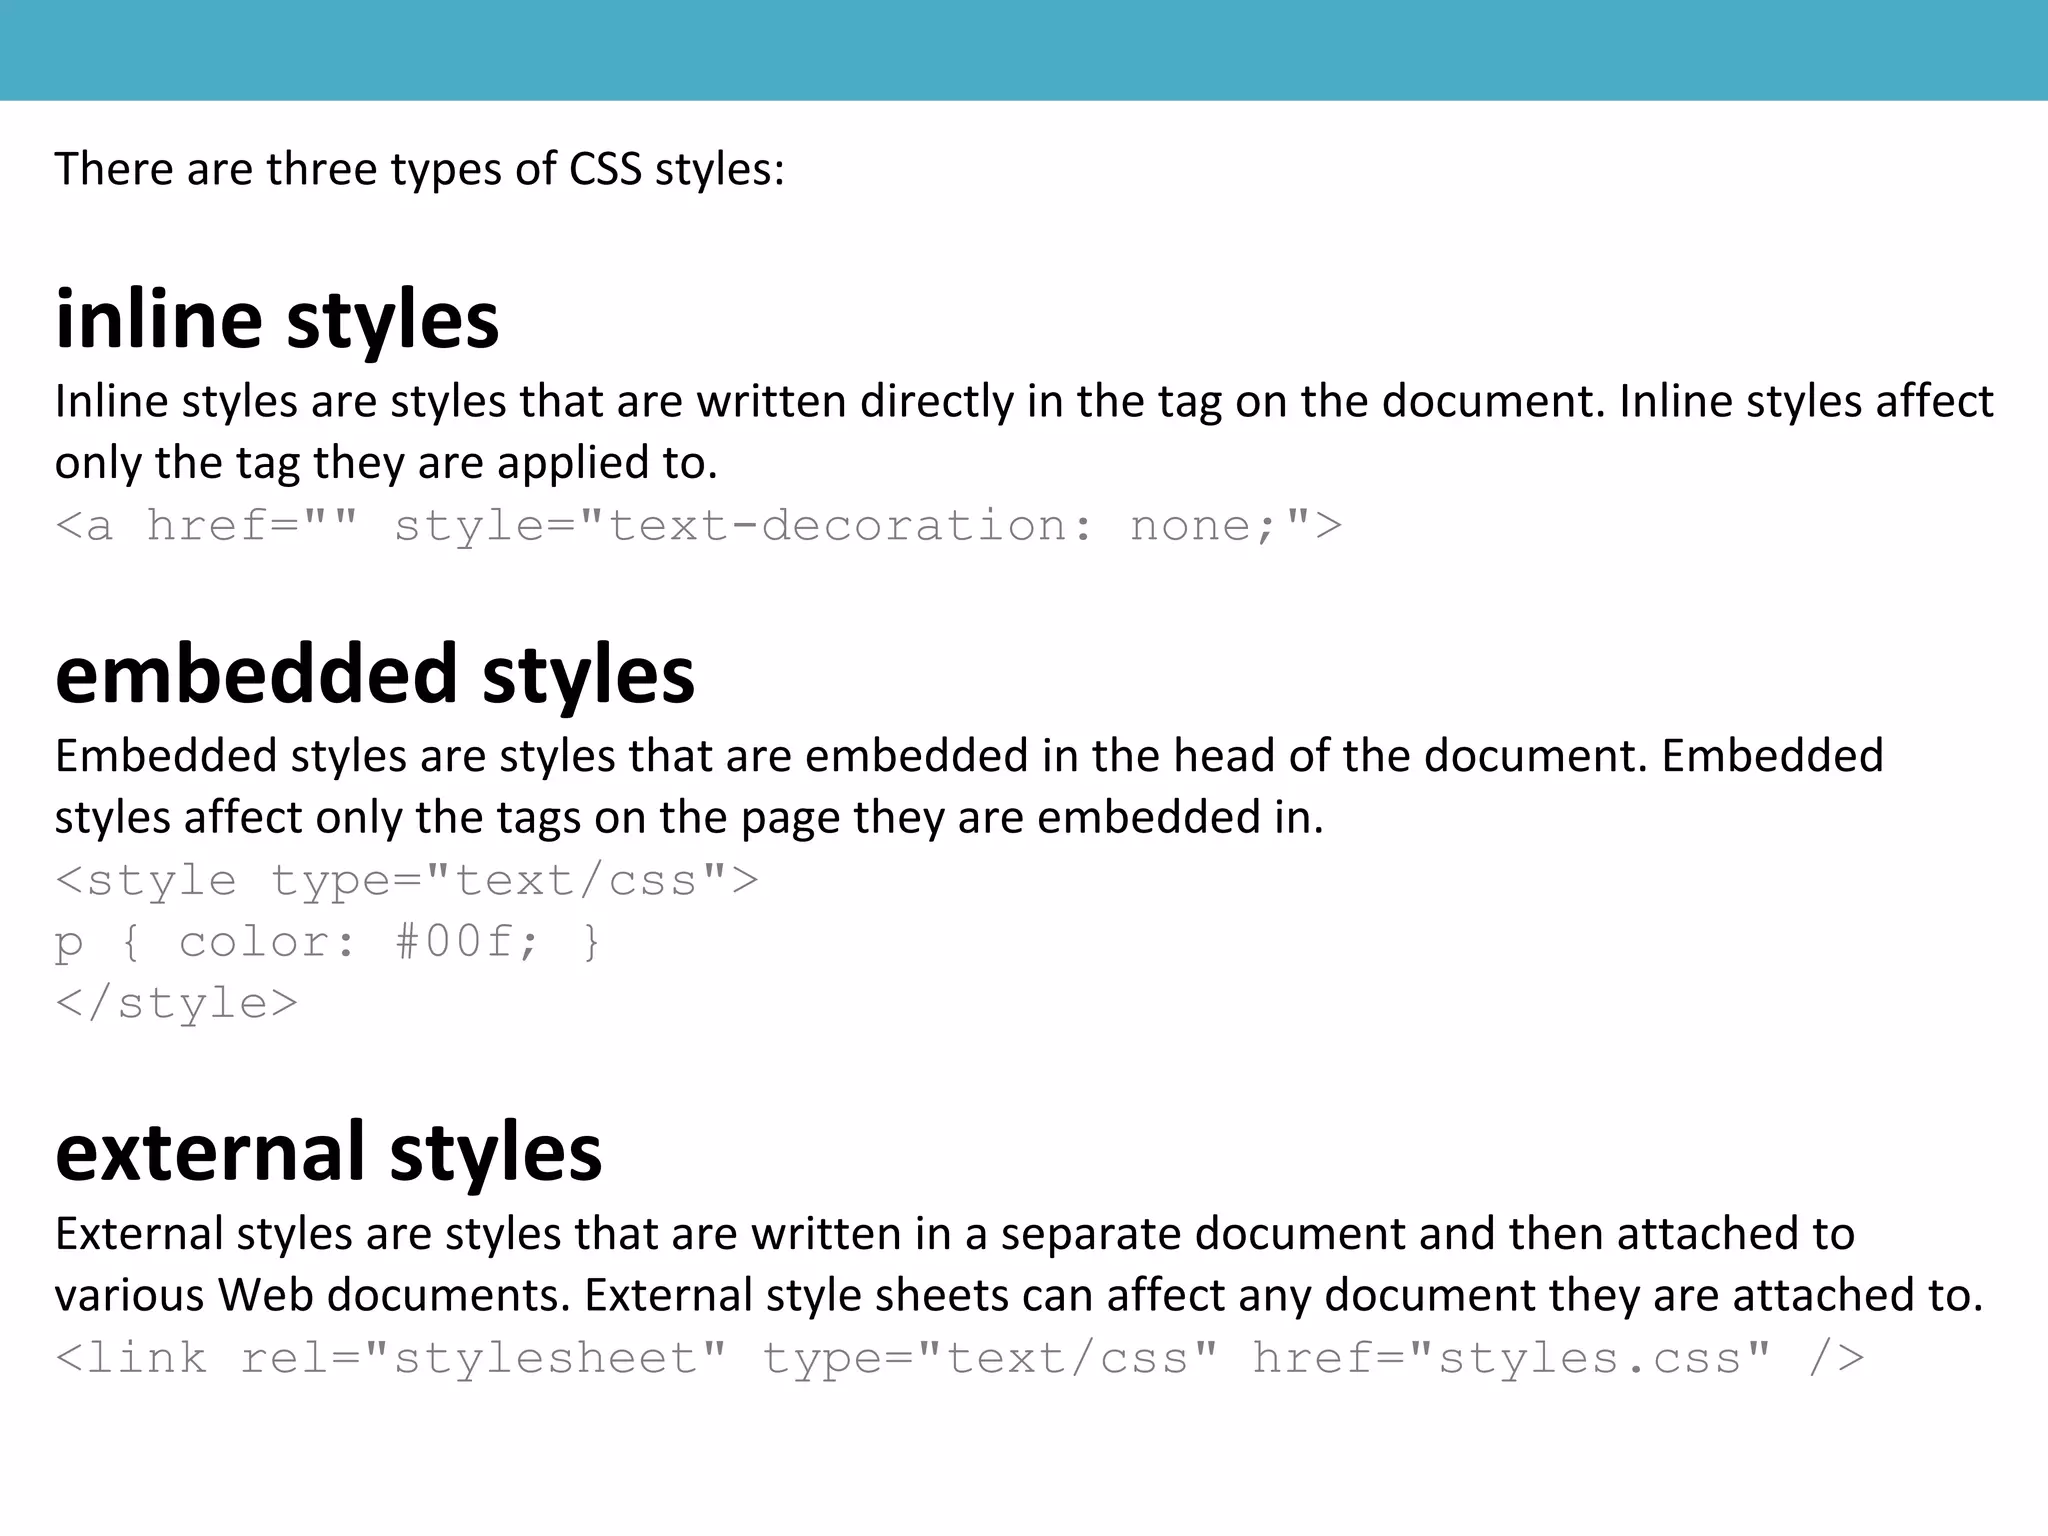
Task: Click the closing </style> code line
Action: point(177,1004)
